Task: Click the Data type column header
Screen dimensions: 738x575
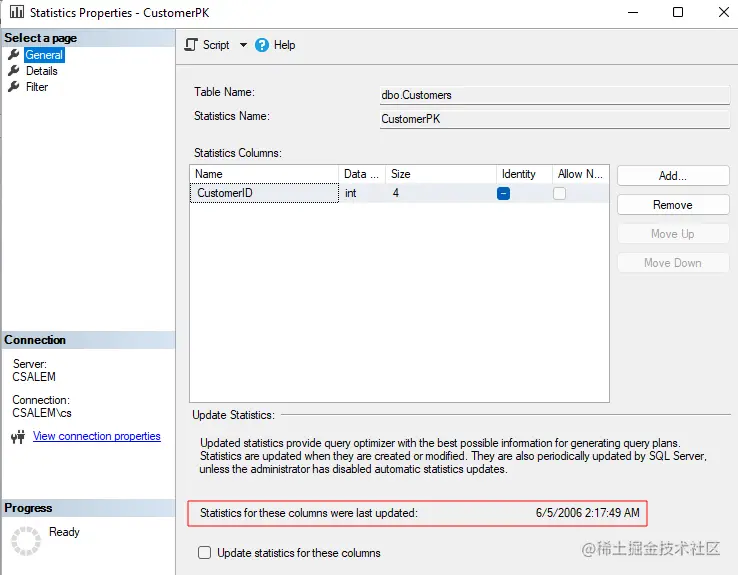Action: coord(362,174)
